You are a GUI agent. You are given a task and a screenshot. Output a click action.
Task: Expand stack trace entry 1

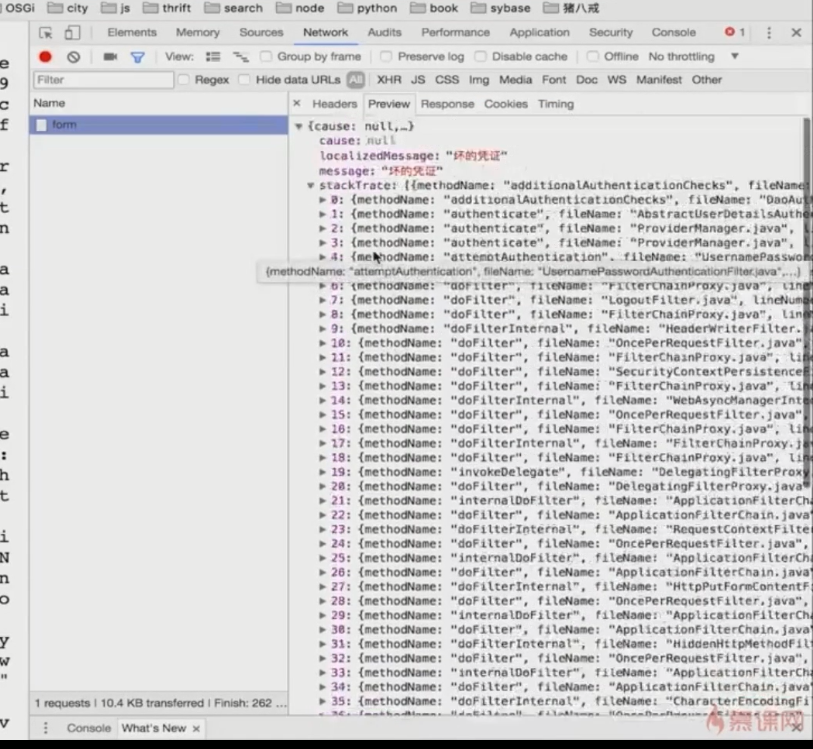tap(323, 214)
